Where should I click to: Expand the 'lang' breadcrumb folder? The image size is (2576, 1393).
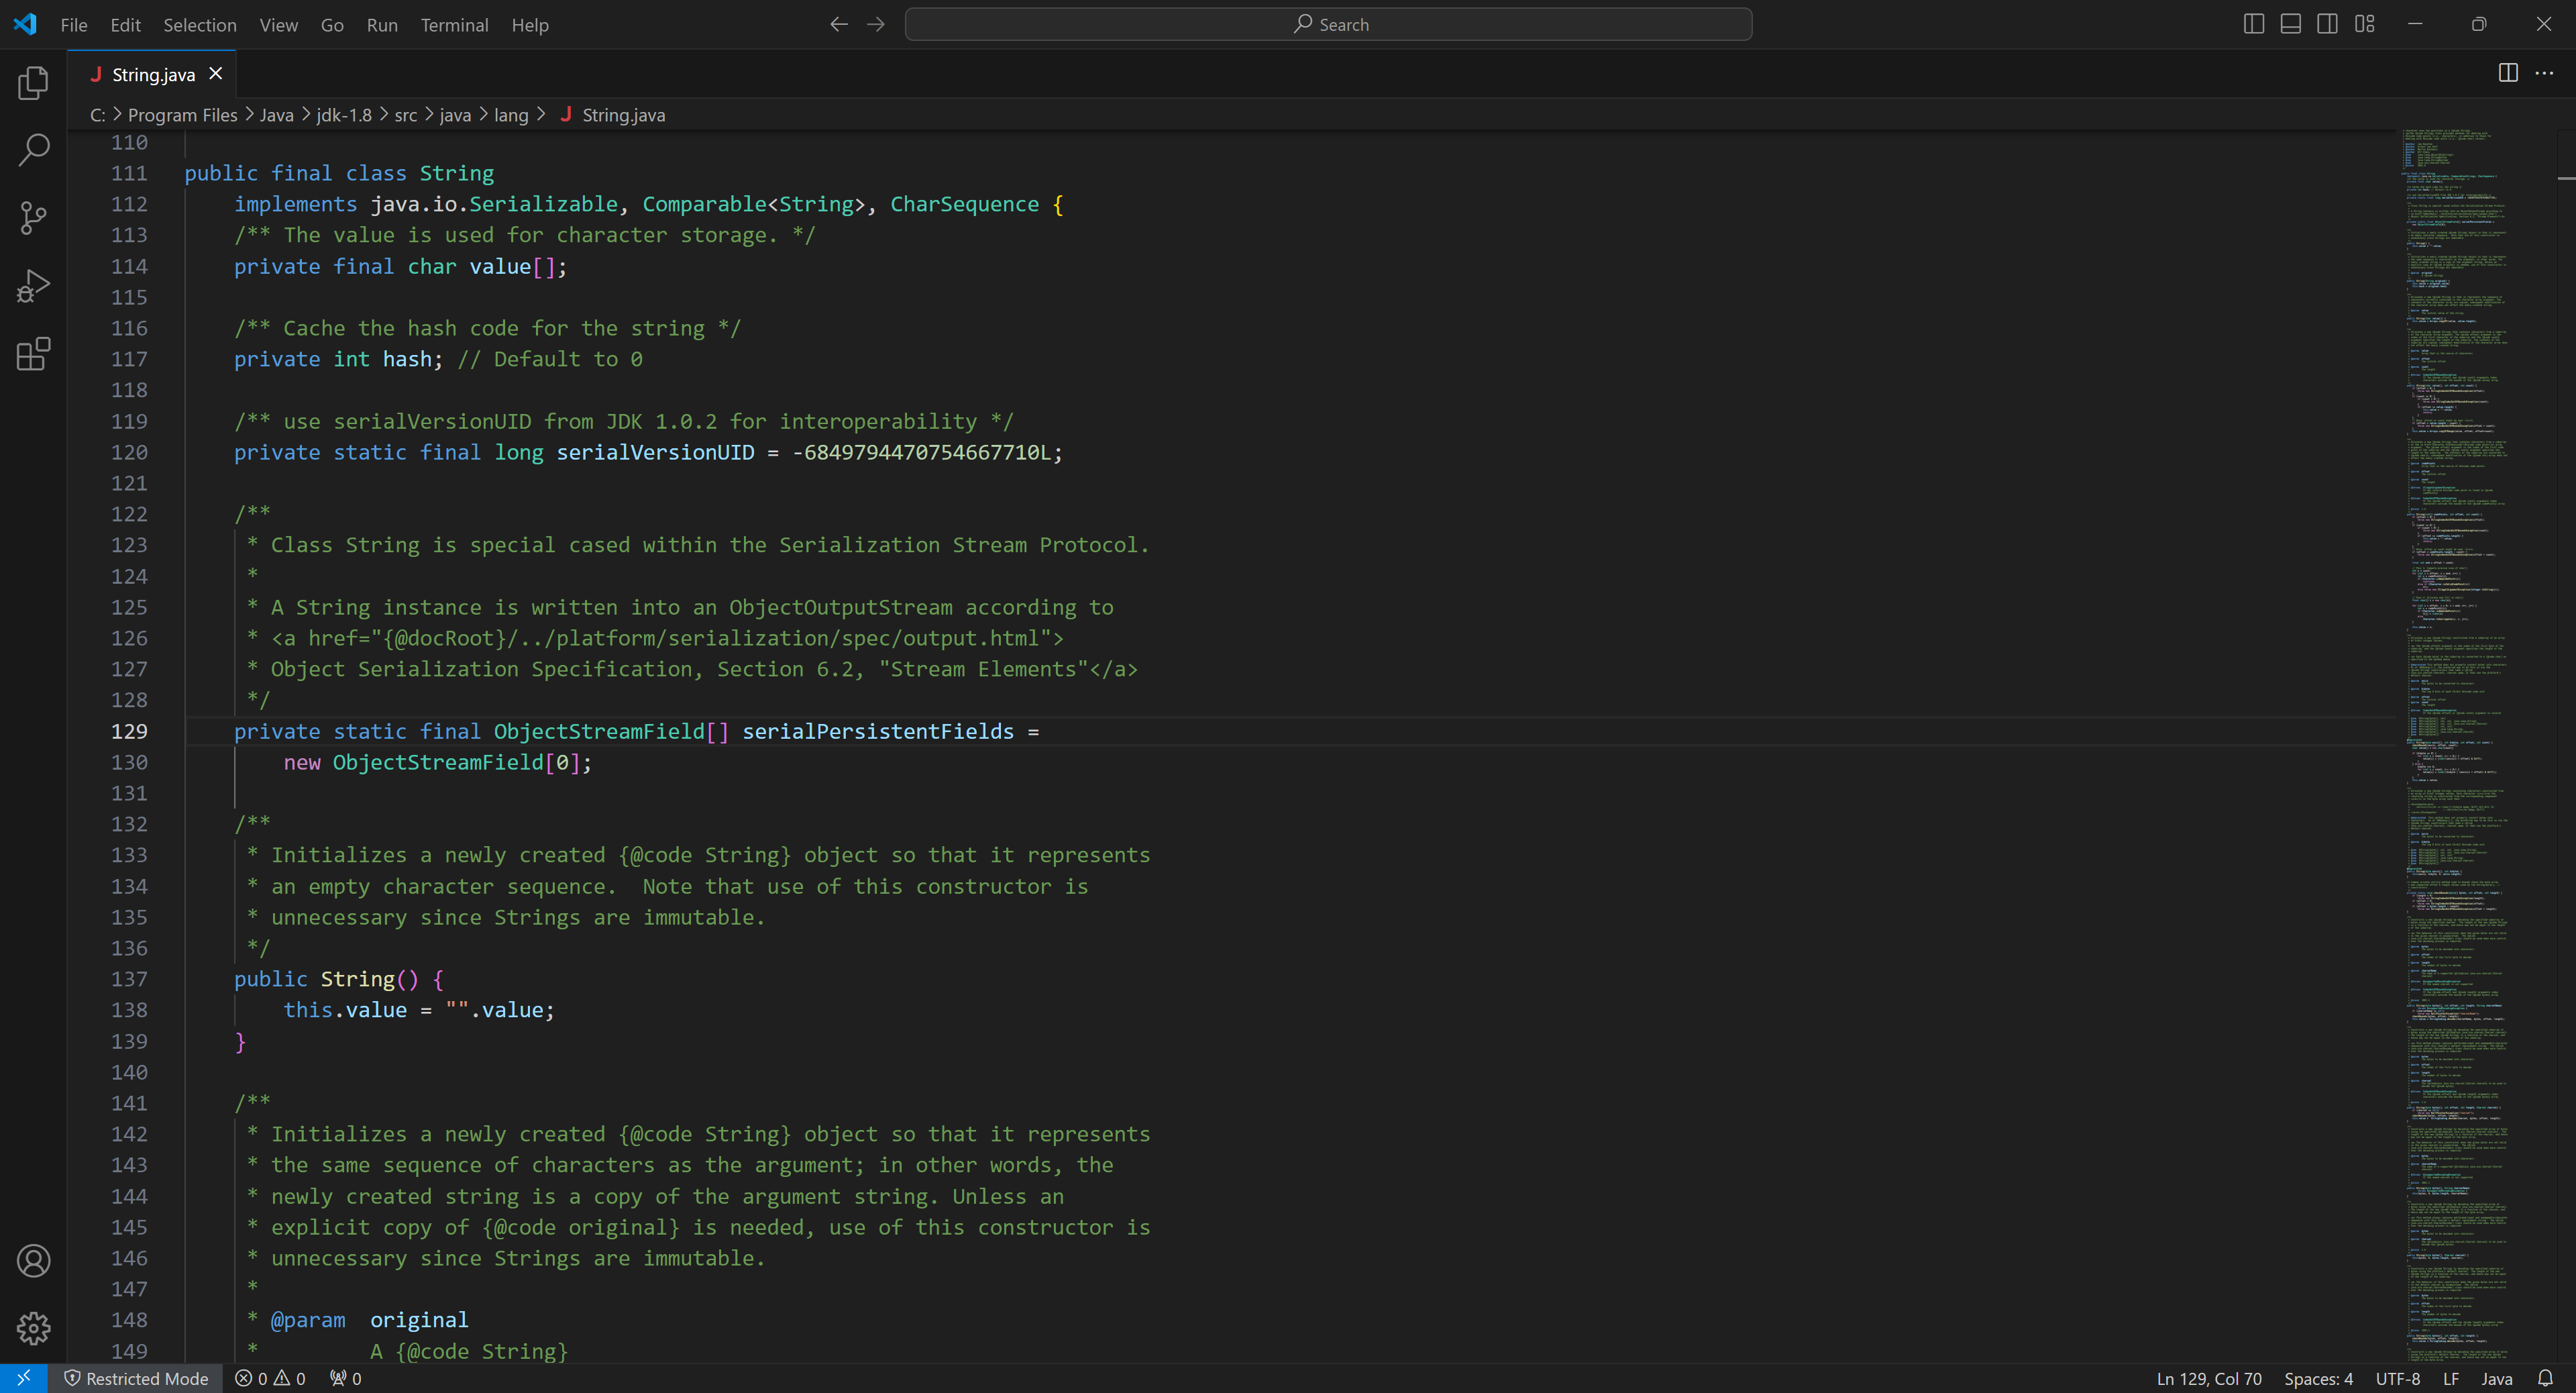click(x=511, y=115)
